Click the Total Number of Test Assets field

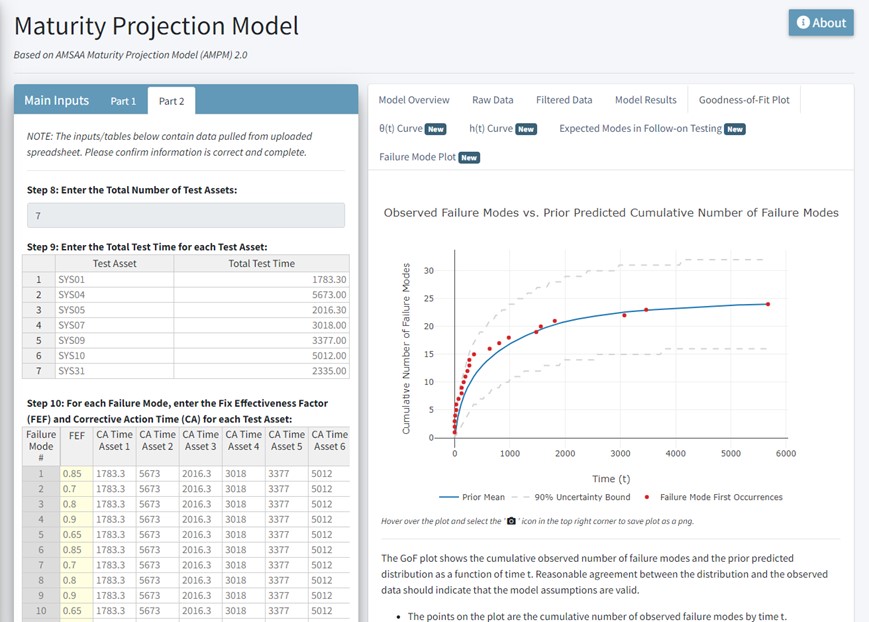(186, 216)
